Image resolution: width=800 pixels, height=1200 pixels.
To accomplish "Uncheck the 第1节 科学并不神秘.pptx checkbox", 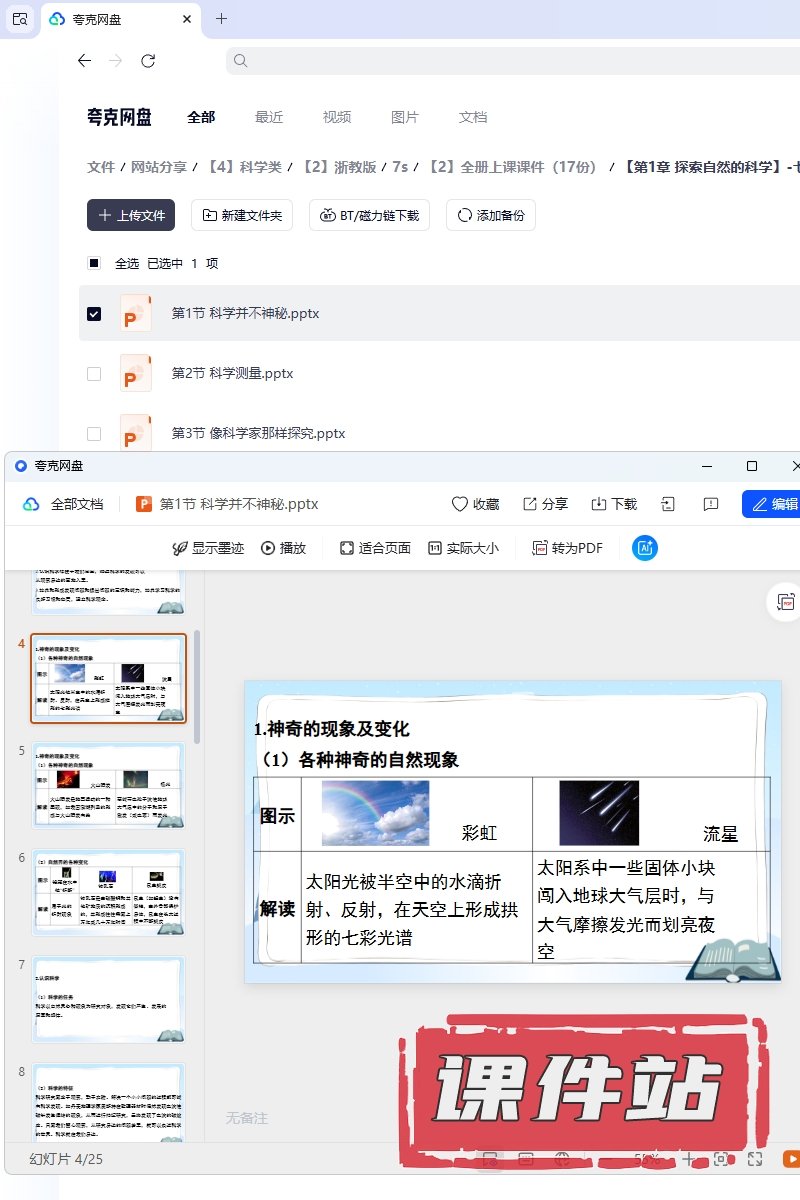I will pyautogui.click(x=94, y=313).
